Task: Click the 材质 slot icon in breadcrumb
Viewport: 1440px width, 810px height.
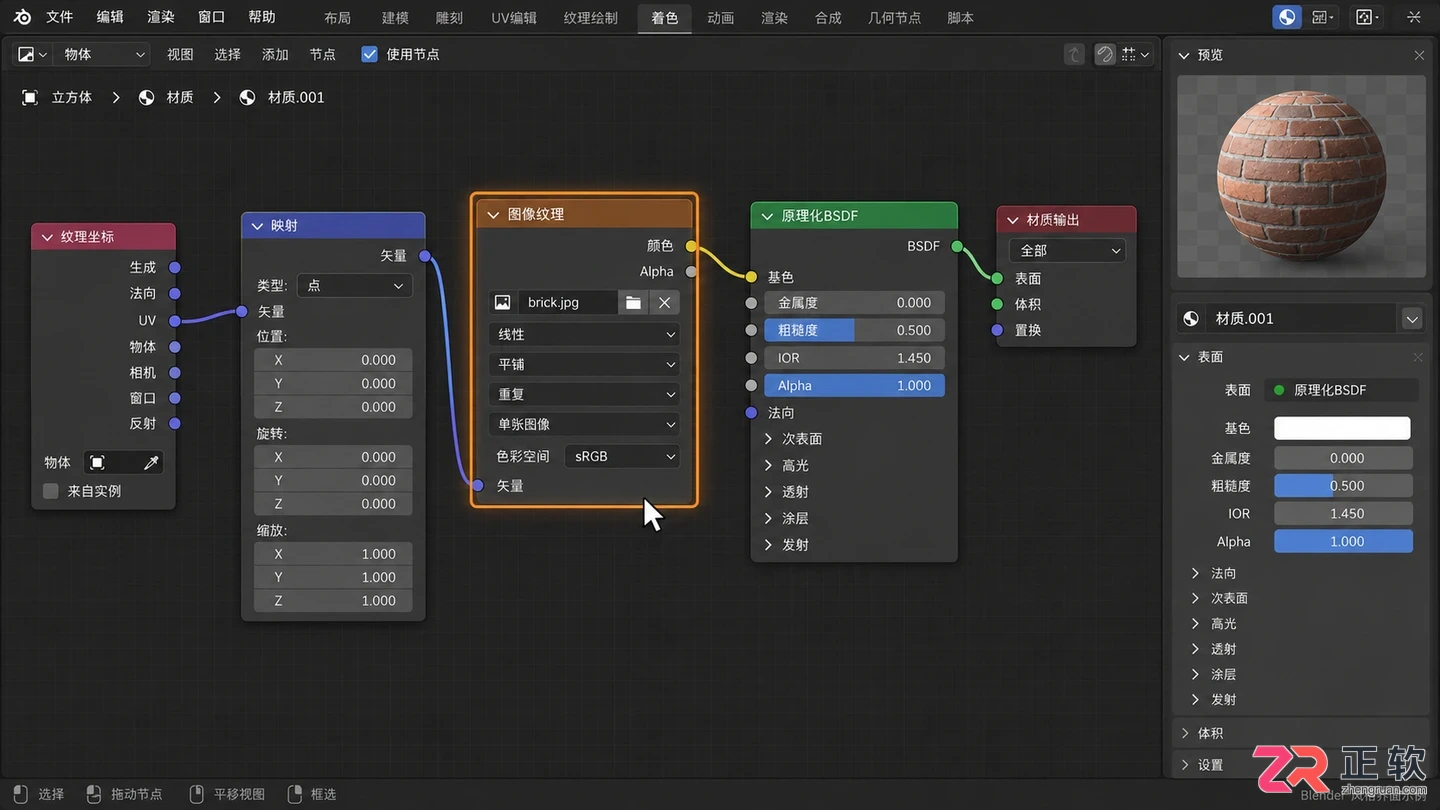Action: 146,97
